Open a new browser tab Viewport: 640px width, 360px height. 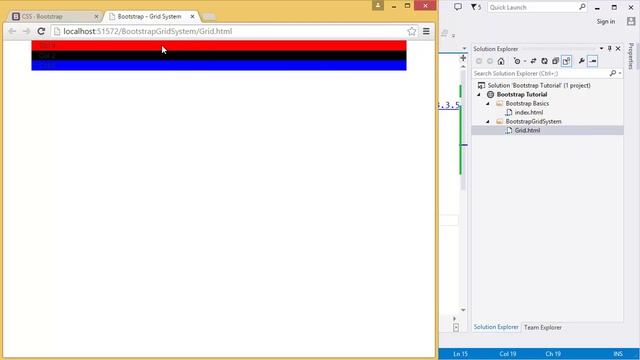click(x=209, y=16)
